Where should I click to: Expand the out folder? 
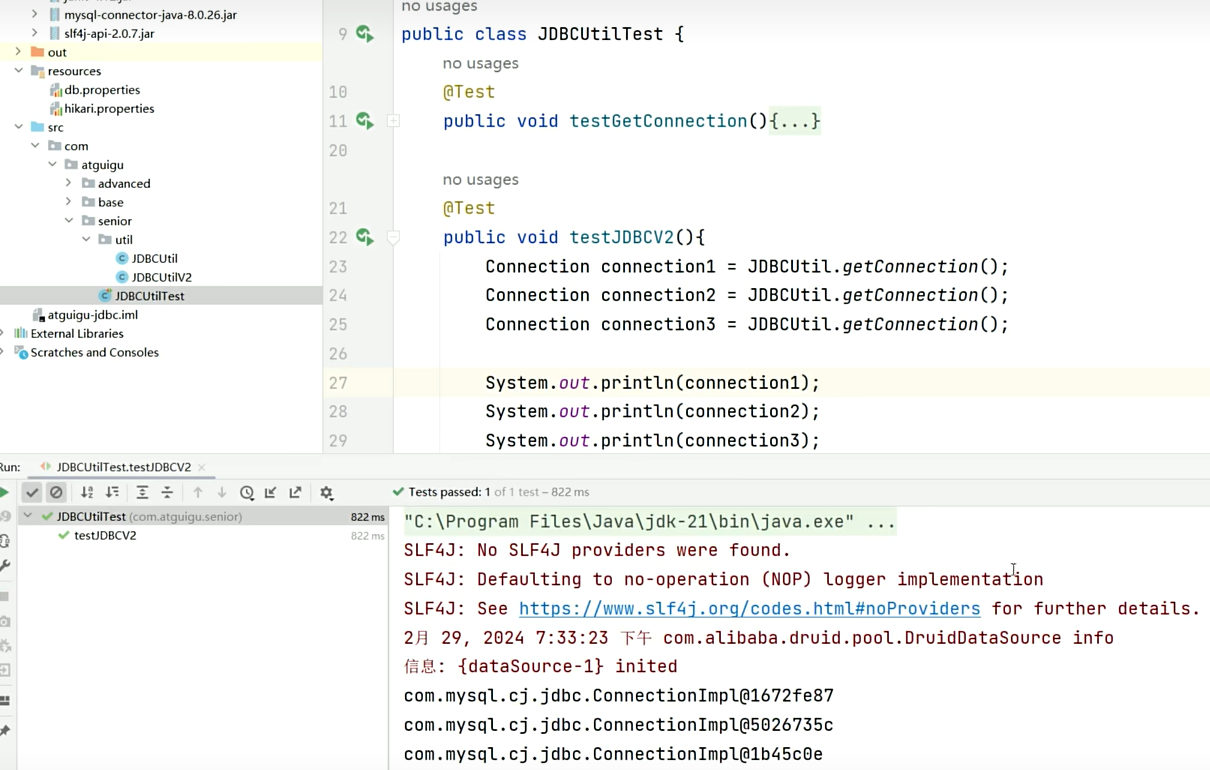(x=18, y=52)
